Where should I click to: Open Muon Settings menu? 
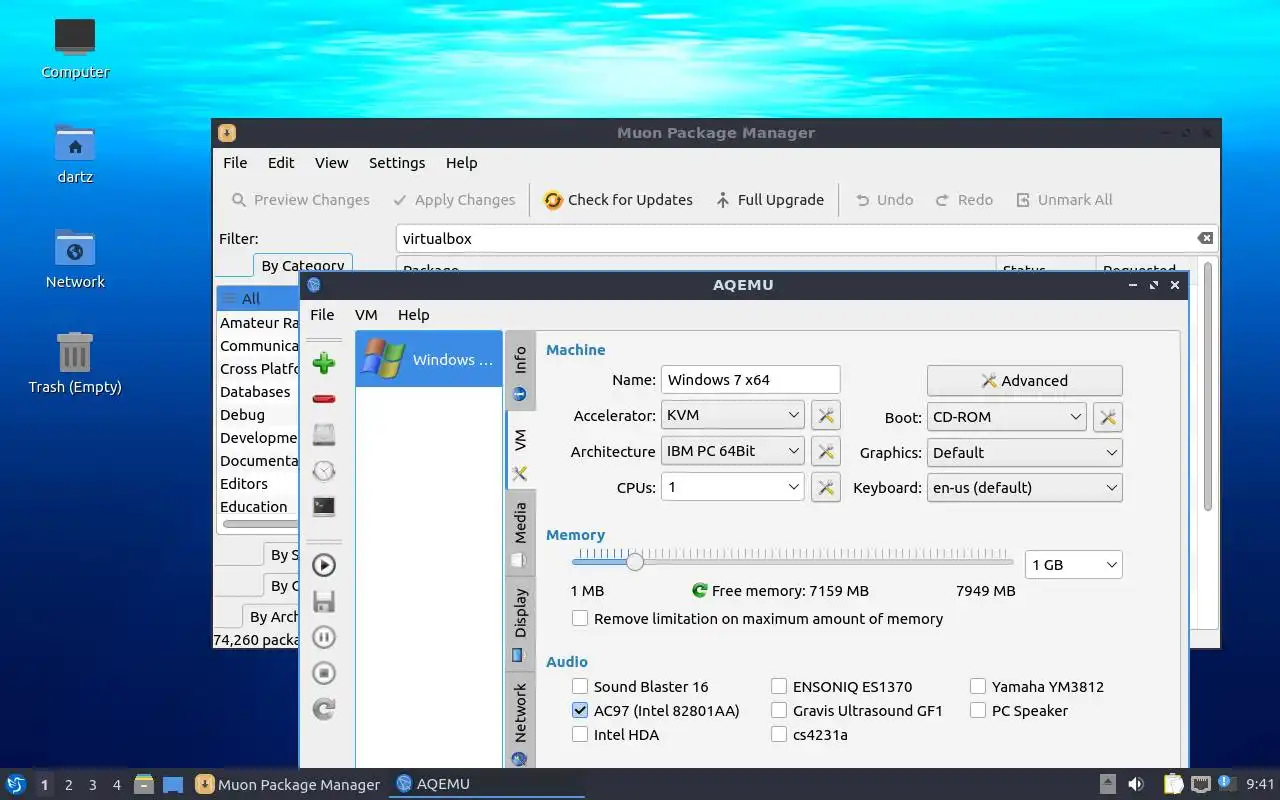397,163
